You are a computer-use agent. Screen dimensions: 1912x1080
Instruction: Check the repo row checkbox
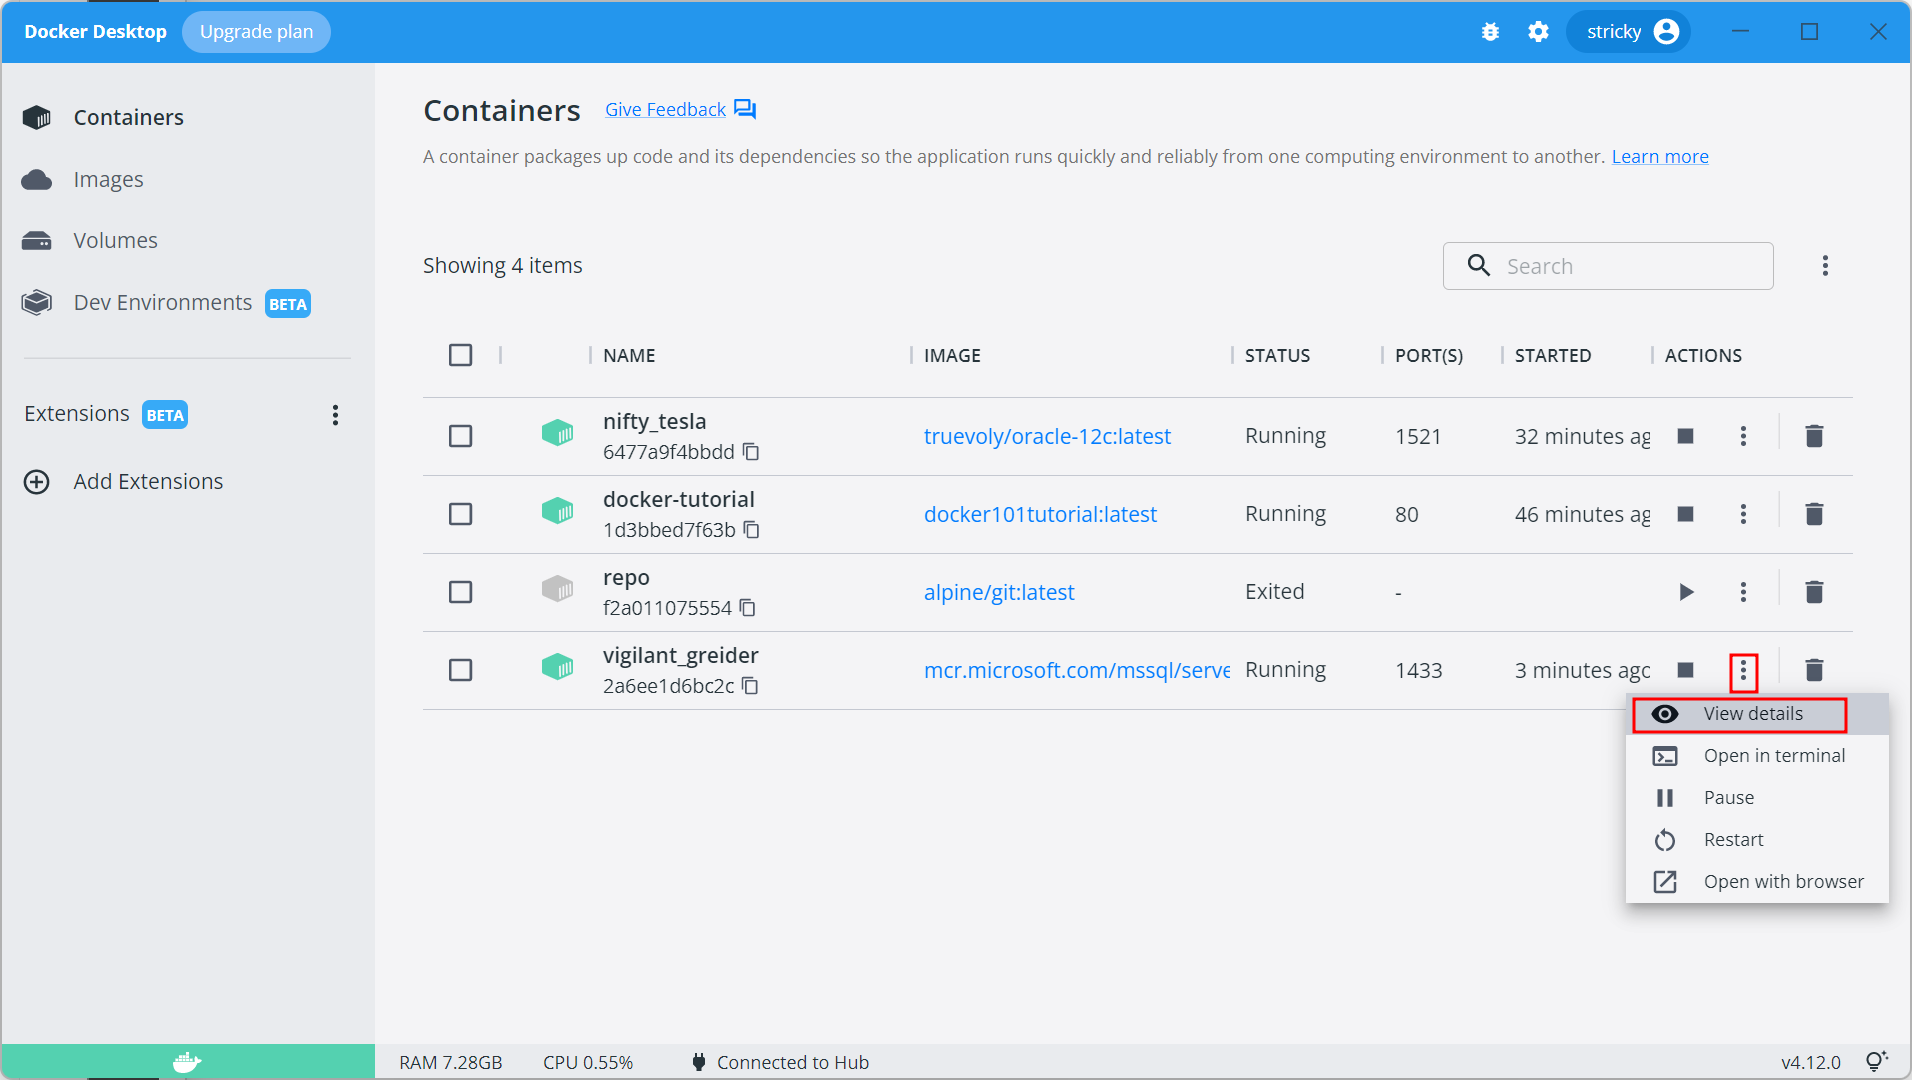click(x=461, y=592)
